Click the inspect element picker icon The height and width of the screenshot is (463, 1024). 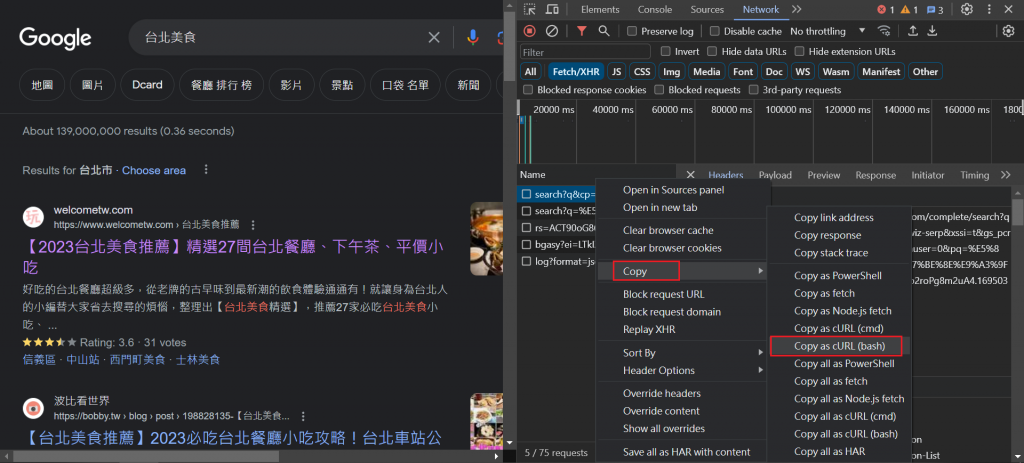click(530, 9)
